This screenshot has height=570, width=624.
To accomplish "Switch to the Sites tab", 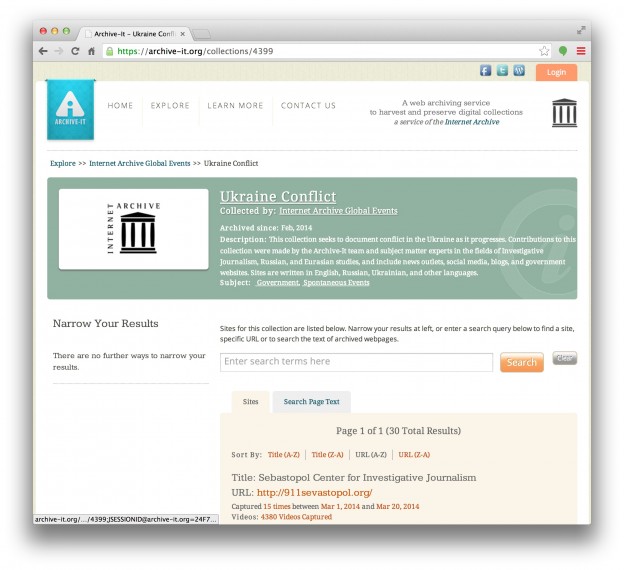I will 250,402.
